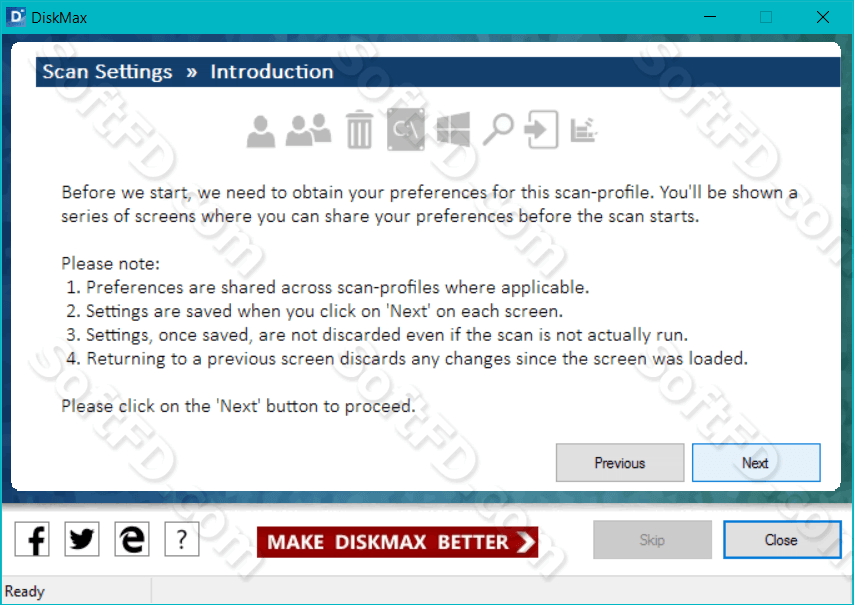Viewport: 854px width, 605px height.
Task: Click the 'Scan Settings' breadcrumb heading
Action: point(107,72)
